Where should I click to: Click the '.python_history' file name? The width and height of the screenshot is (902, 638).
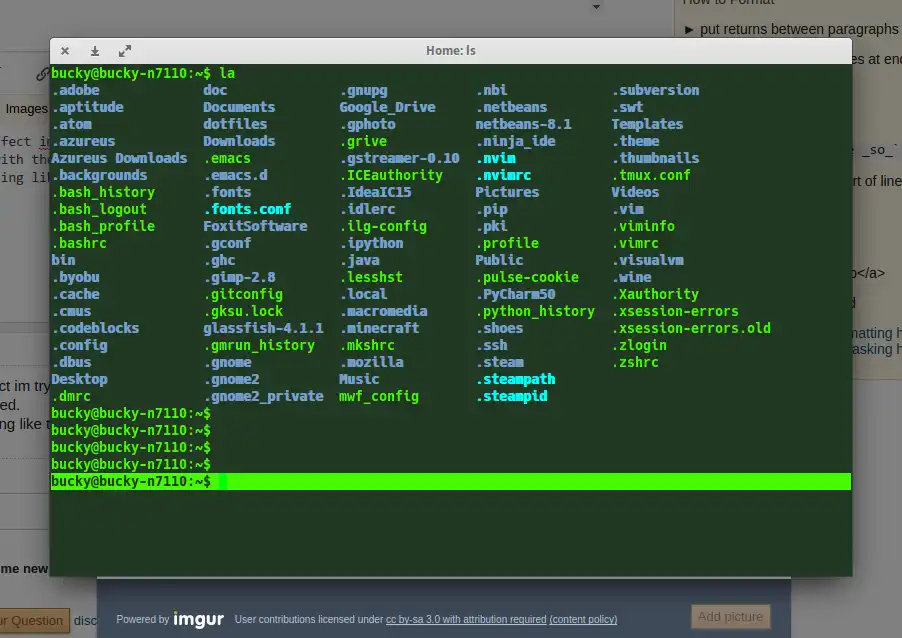coord(535,311)
